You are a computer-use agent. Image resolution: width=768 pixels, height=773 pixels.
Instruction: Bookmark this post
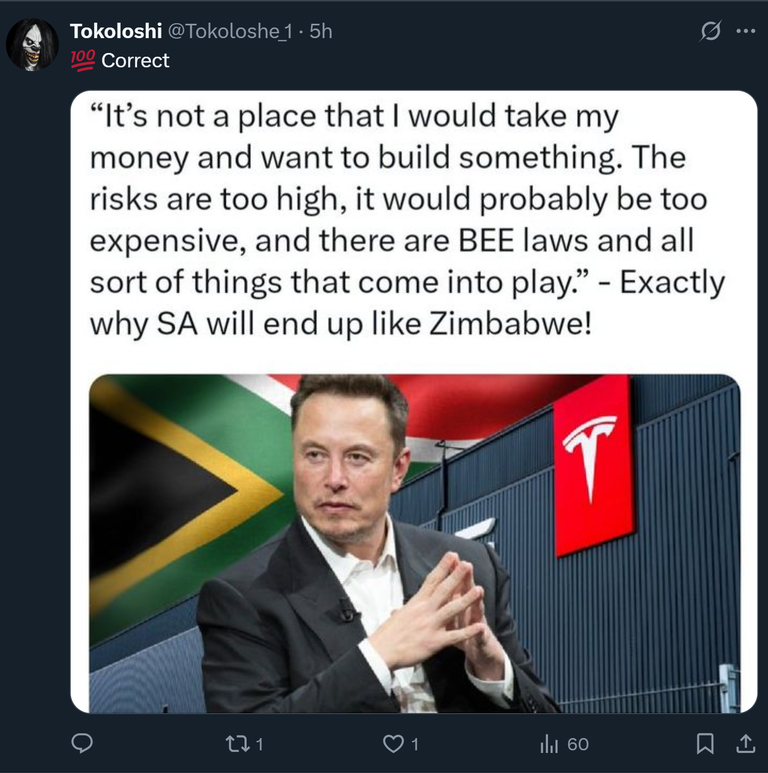(705, 743)
